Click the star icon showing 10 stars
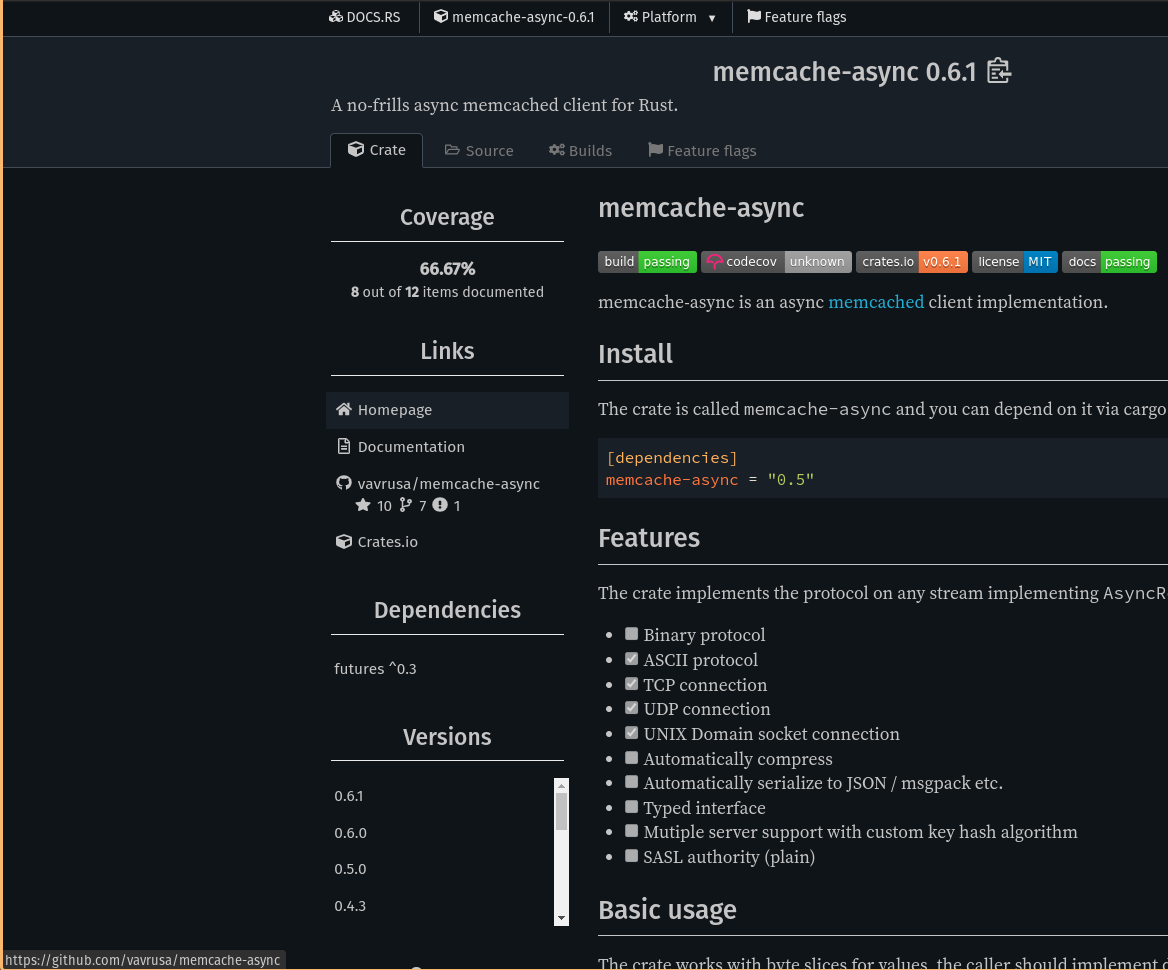 pos(363,505)
